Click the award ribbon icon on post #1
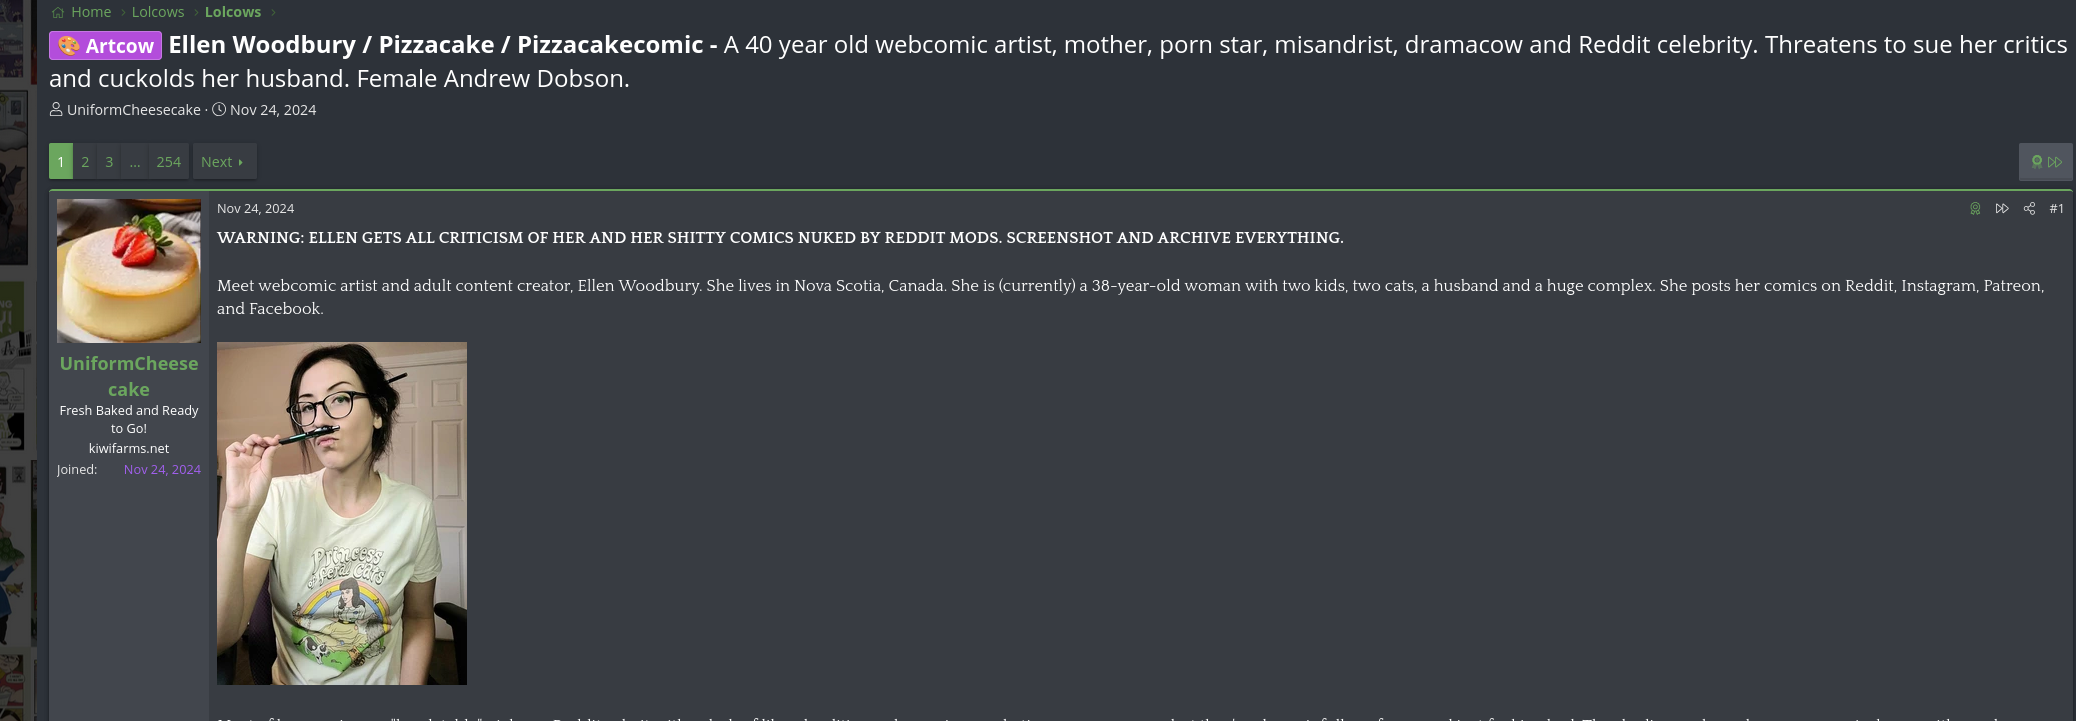 click(1975, 209)
